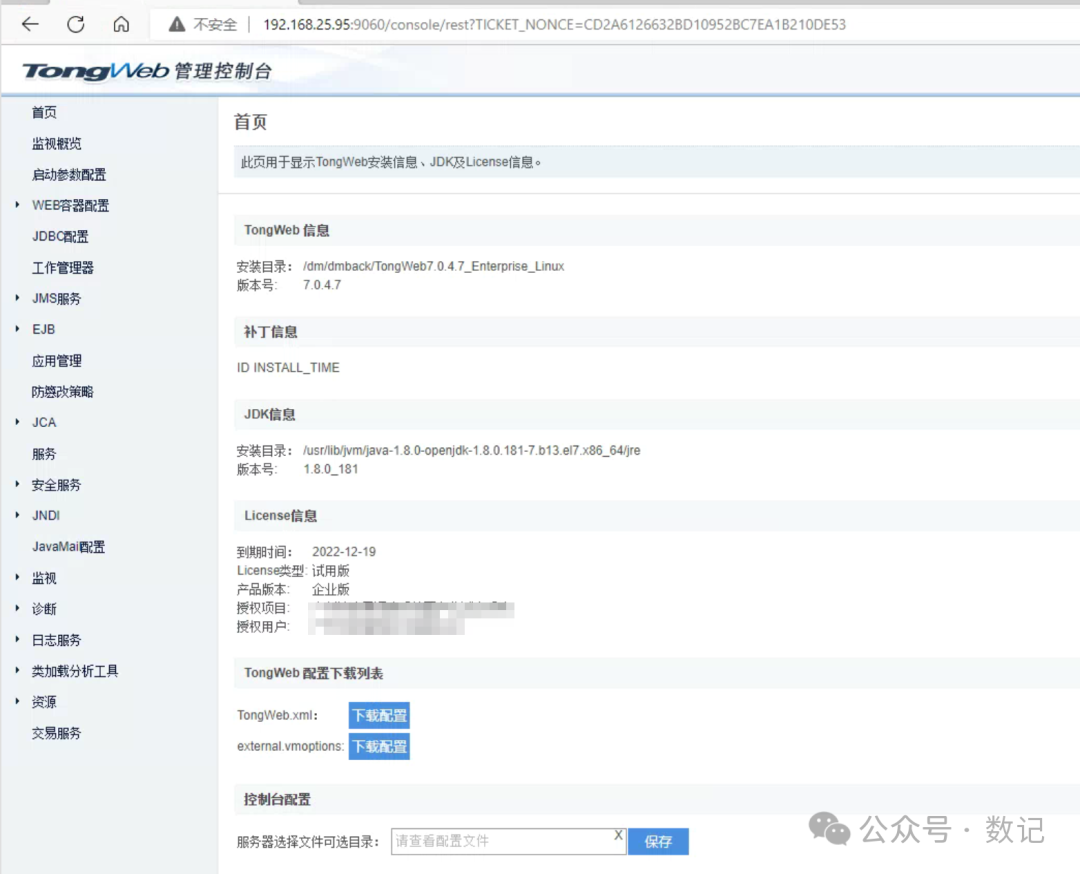Screen dimensions: 1080x874
Task: Open 防篡改策略 in the sidebar
Action: coord(63,392)
